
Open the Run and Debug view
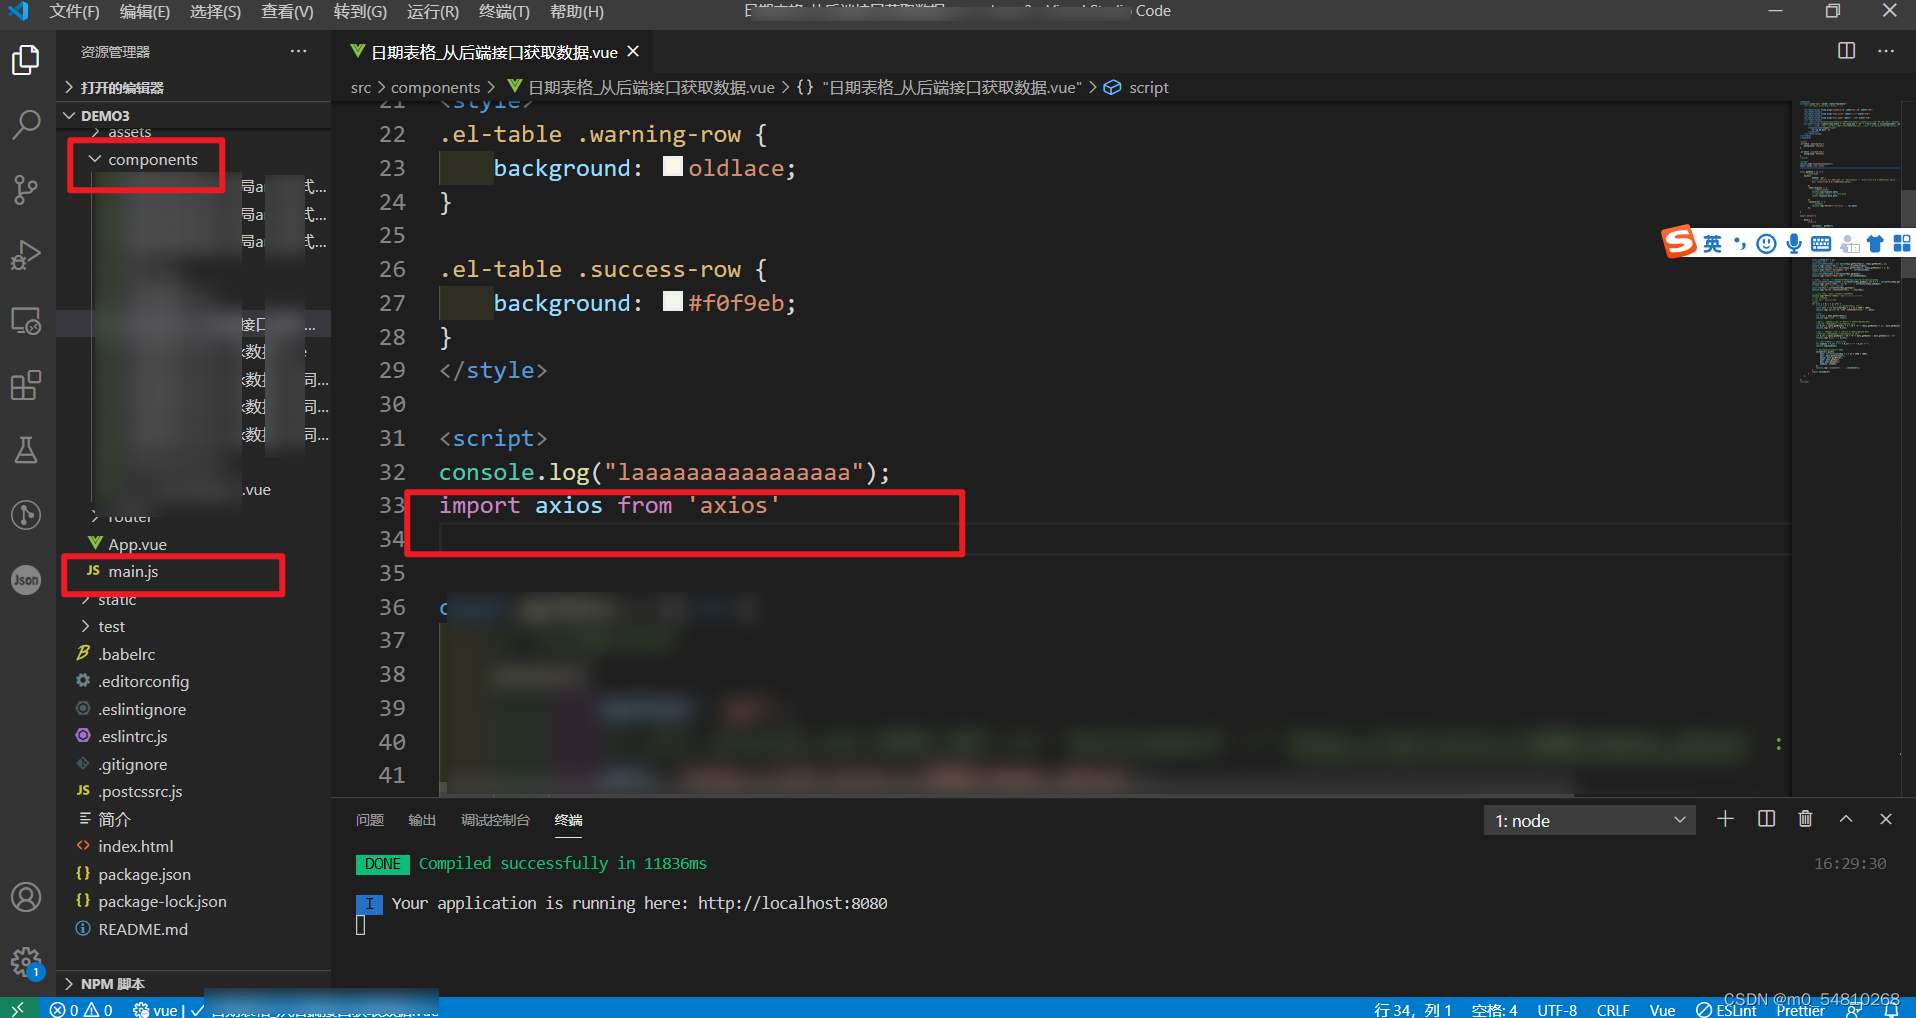point(26,255)
